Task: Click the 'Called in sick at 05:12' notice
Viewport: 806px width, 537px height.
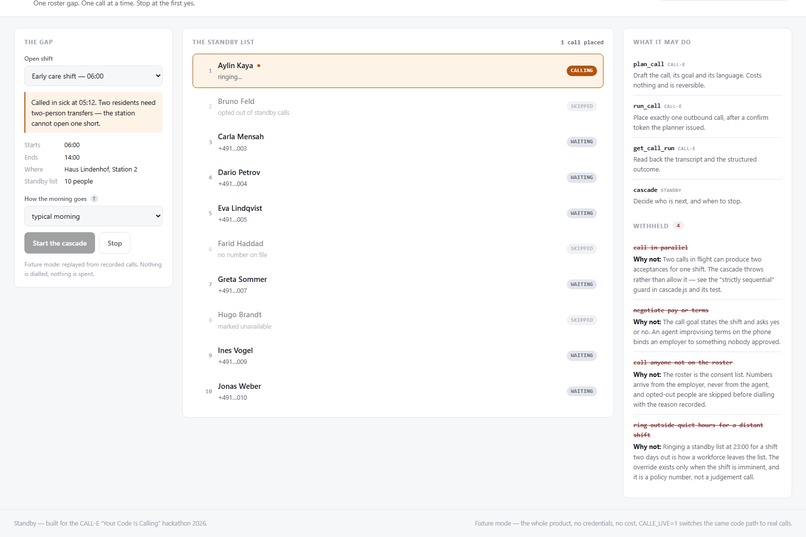Action: pos(93,113)
